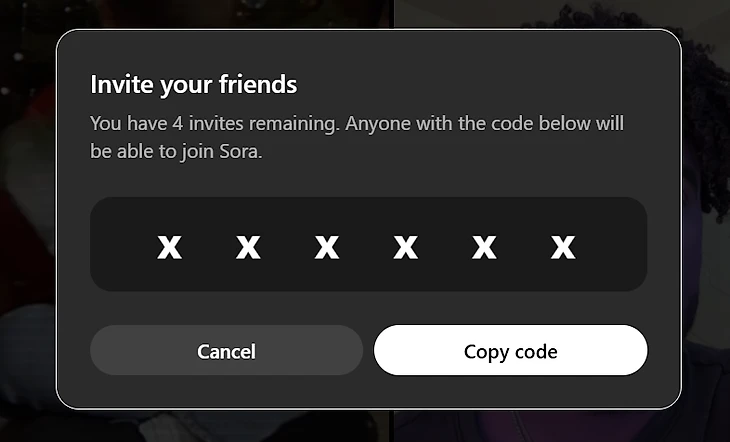Click the fourth X in the code
The height and width of the screenshot is (442, 730).
pyautogui.click(x=405, y=246)
